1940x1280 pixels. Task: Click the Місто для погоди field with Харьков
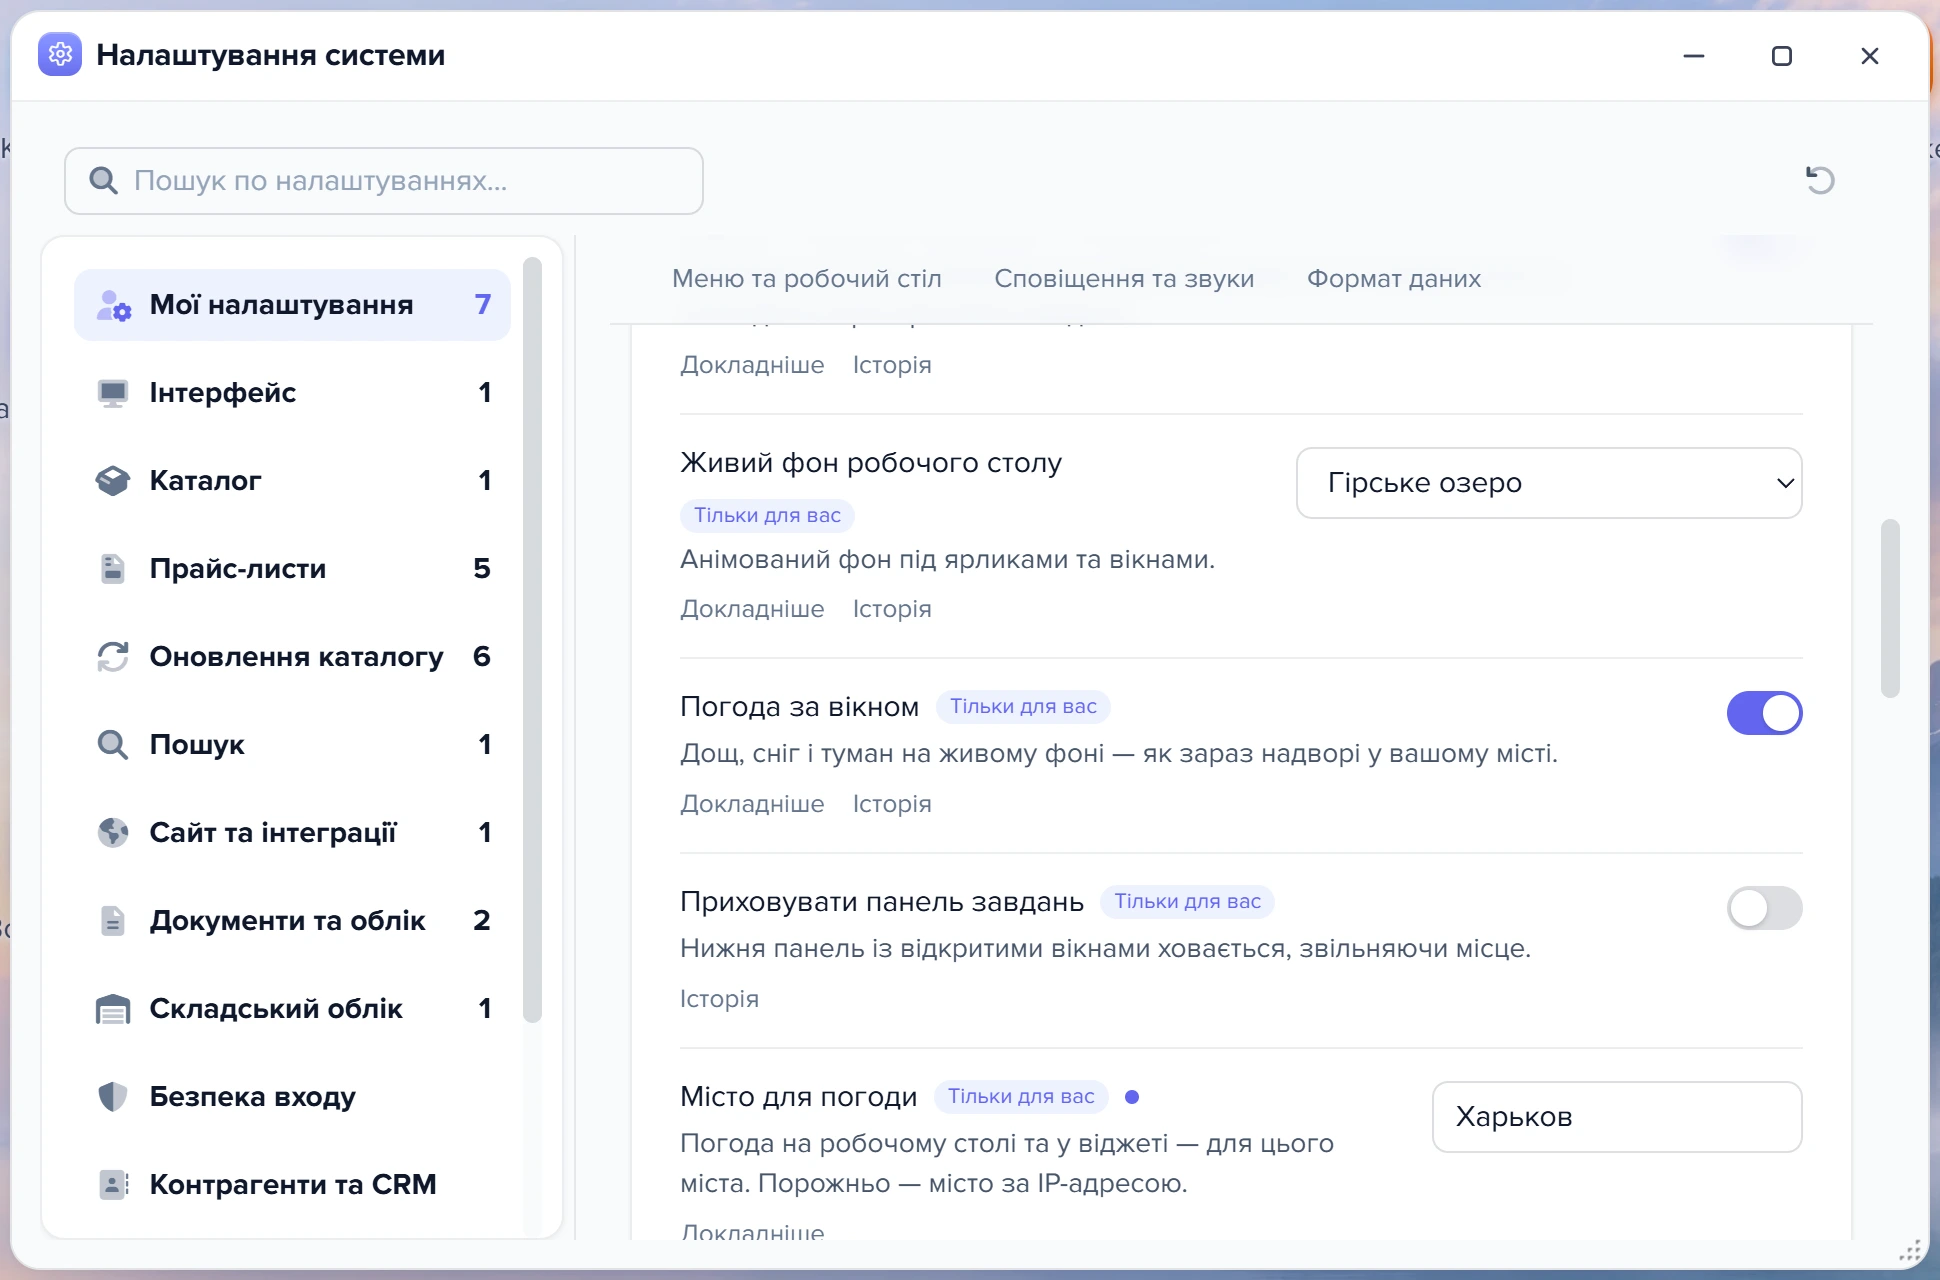click(1617, 1117)
